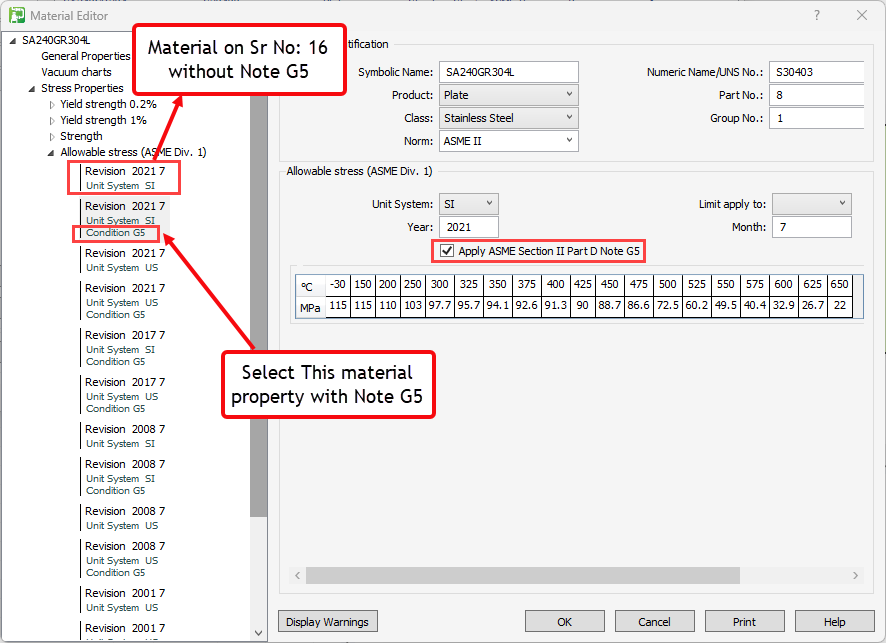The image size is (886, 643).
Task: Open the Limit apply to dropdown
Action: [x=811, y=204]
